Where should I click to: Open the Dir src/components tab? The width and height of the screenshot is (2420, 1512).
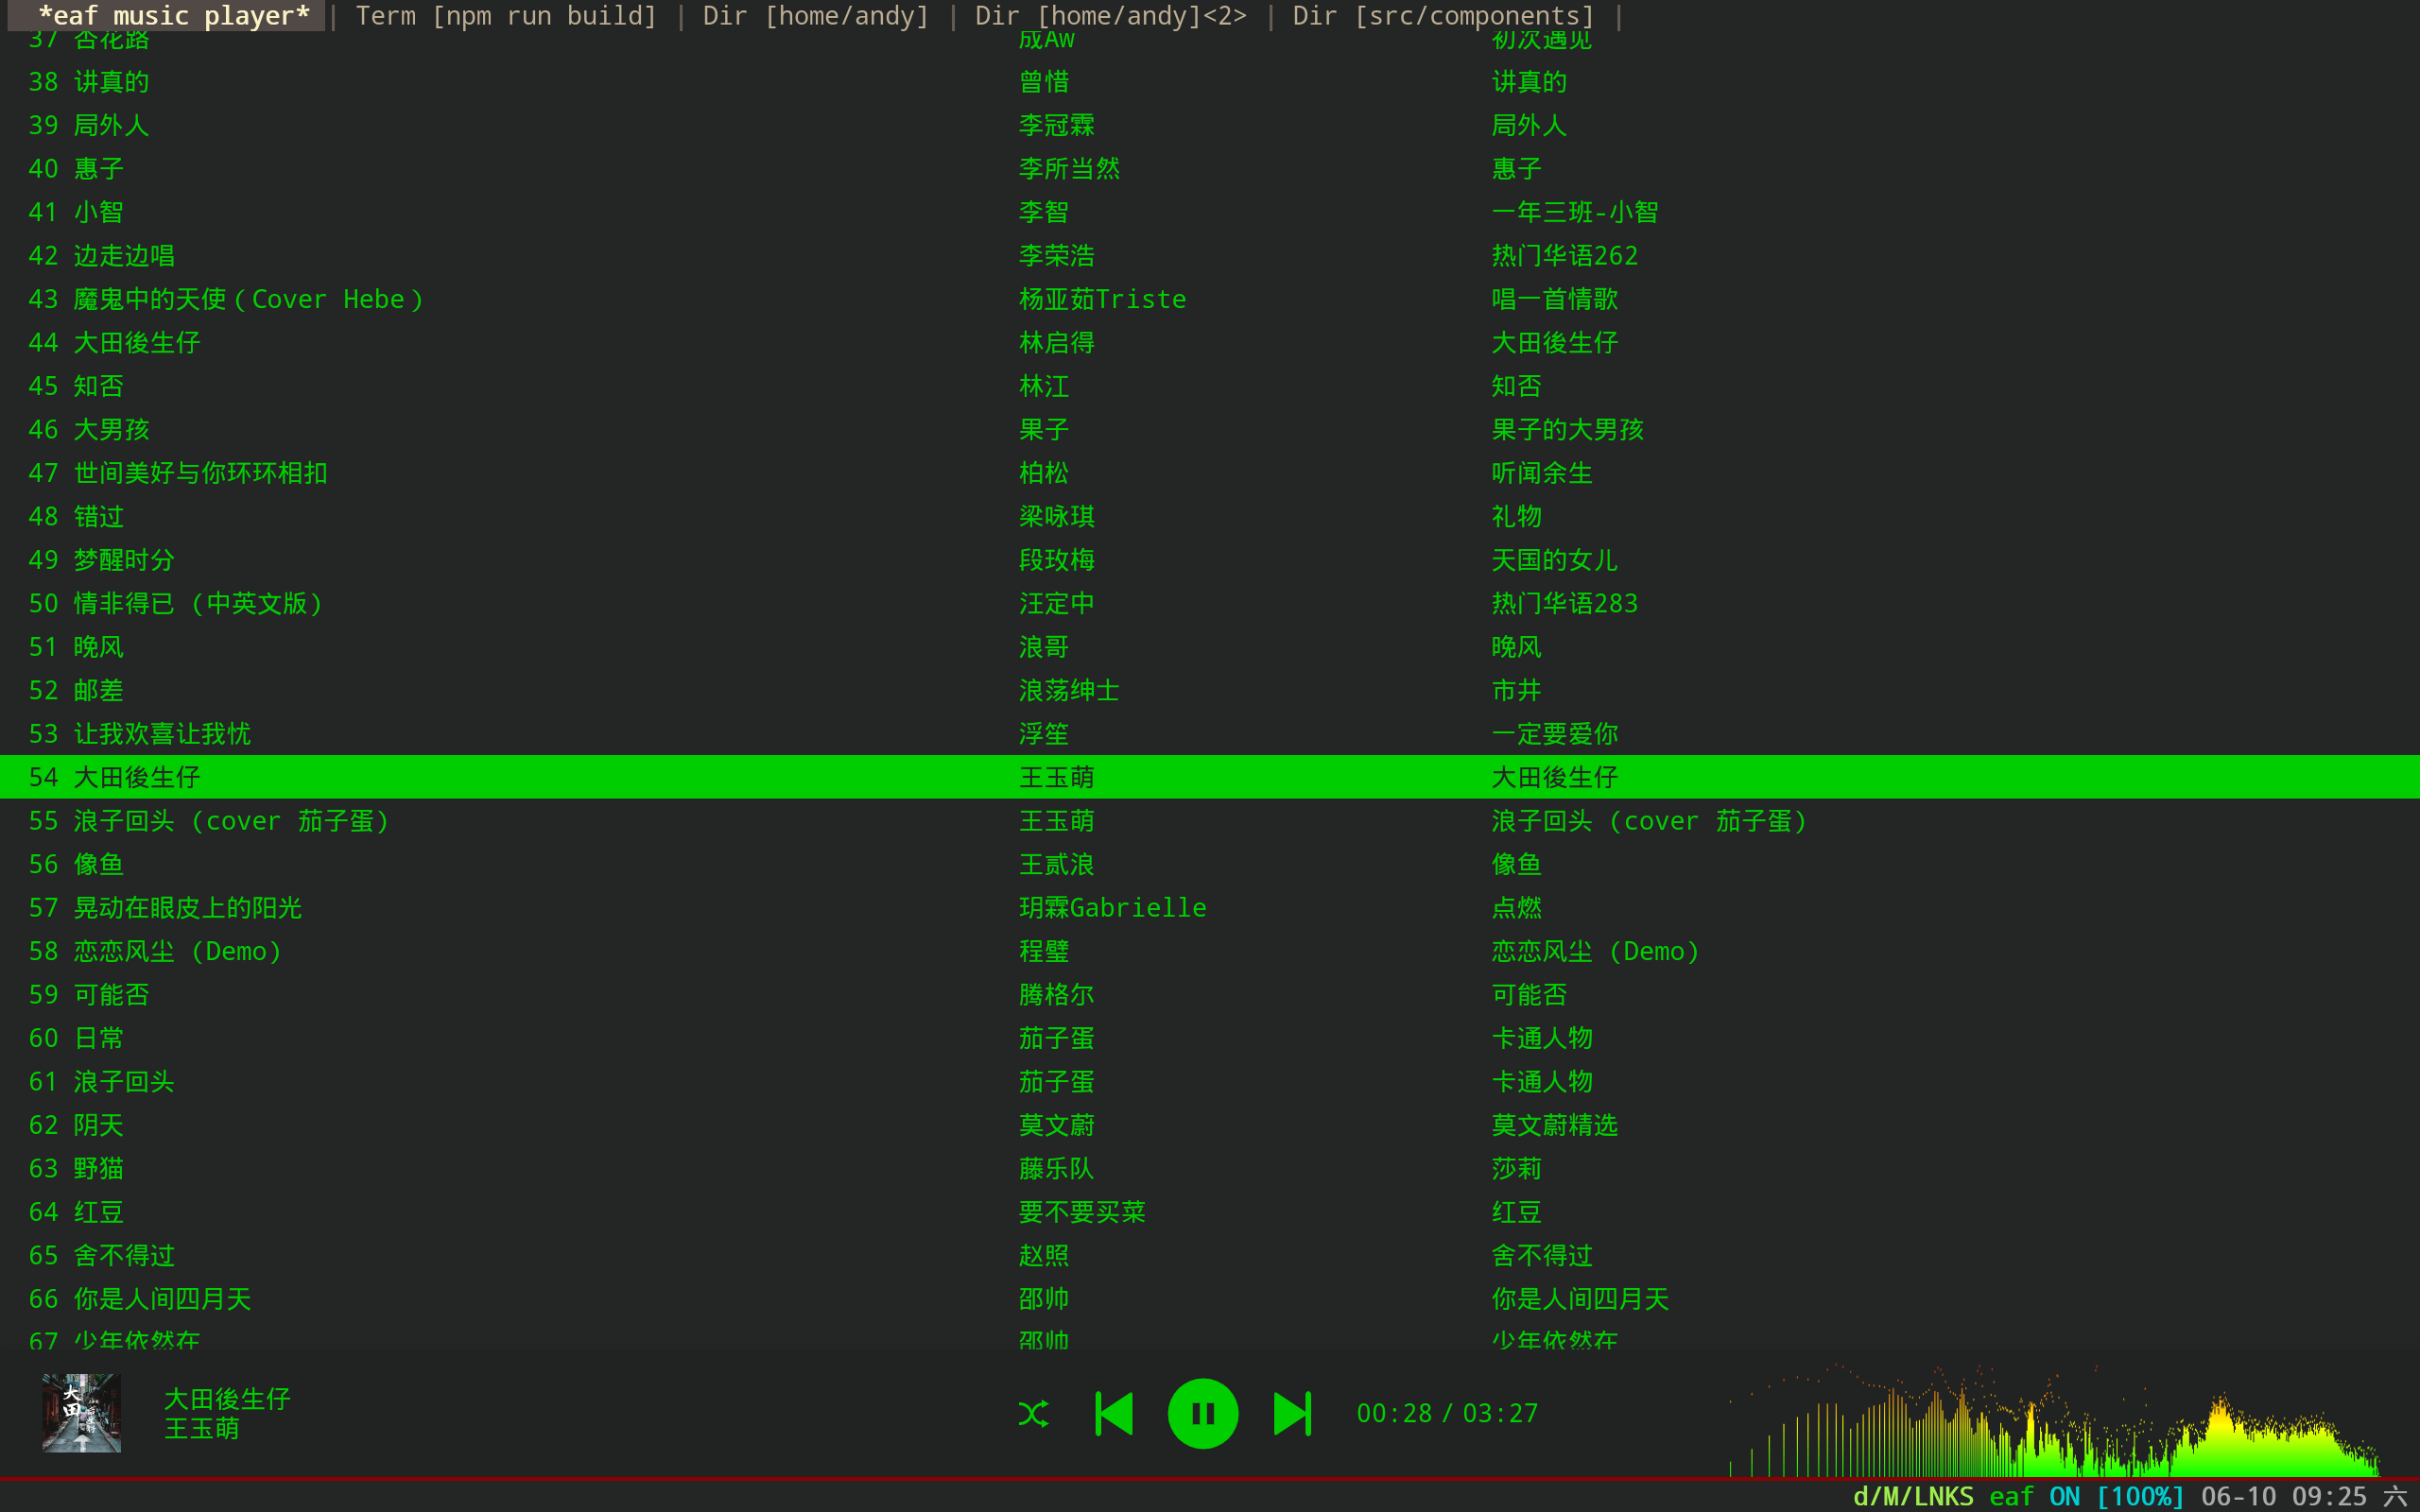(x=1442, y=16)
